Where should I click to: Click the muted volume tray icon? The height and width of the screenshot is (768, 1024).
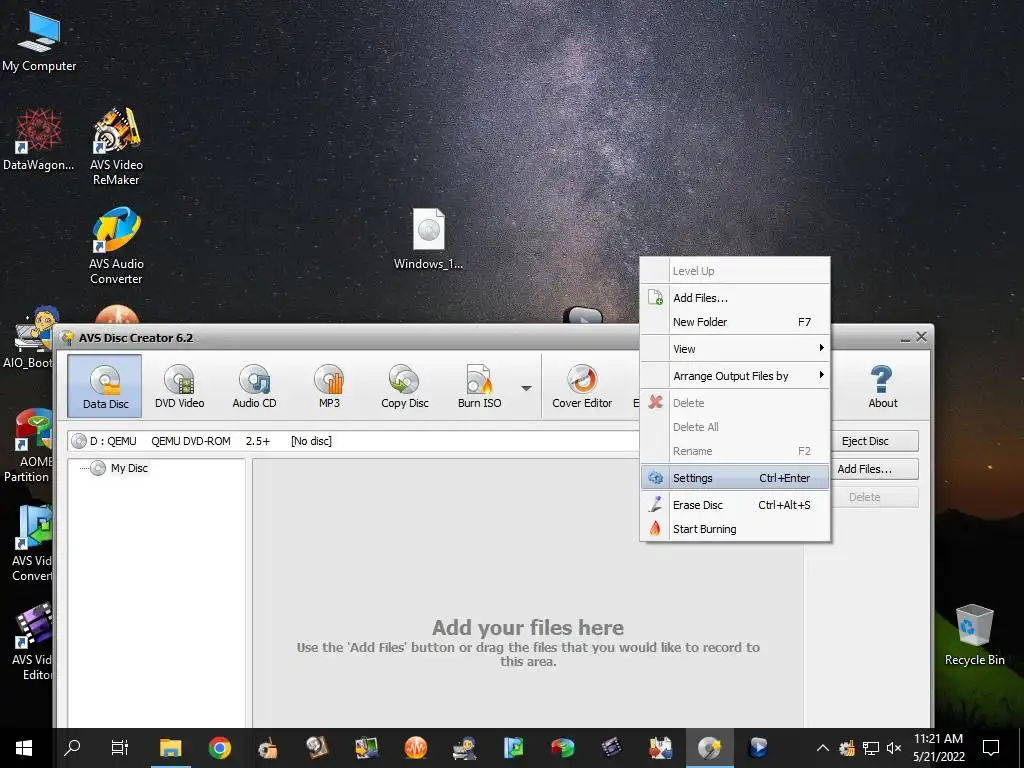click(894, 748)
